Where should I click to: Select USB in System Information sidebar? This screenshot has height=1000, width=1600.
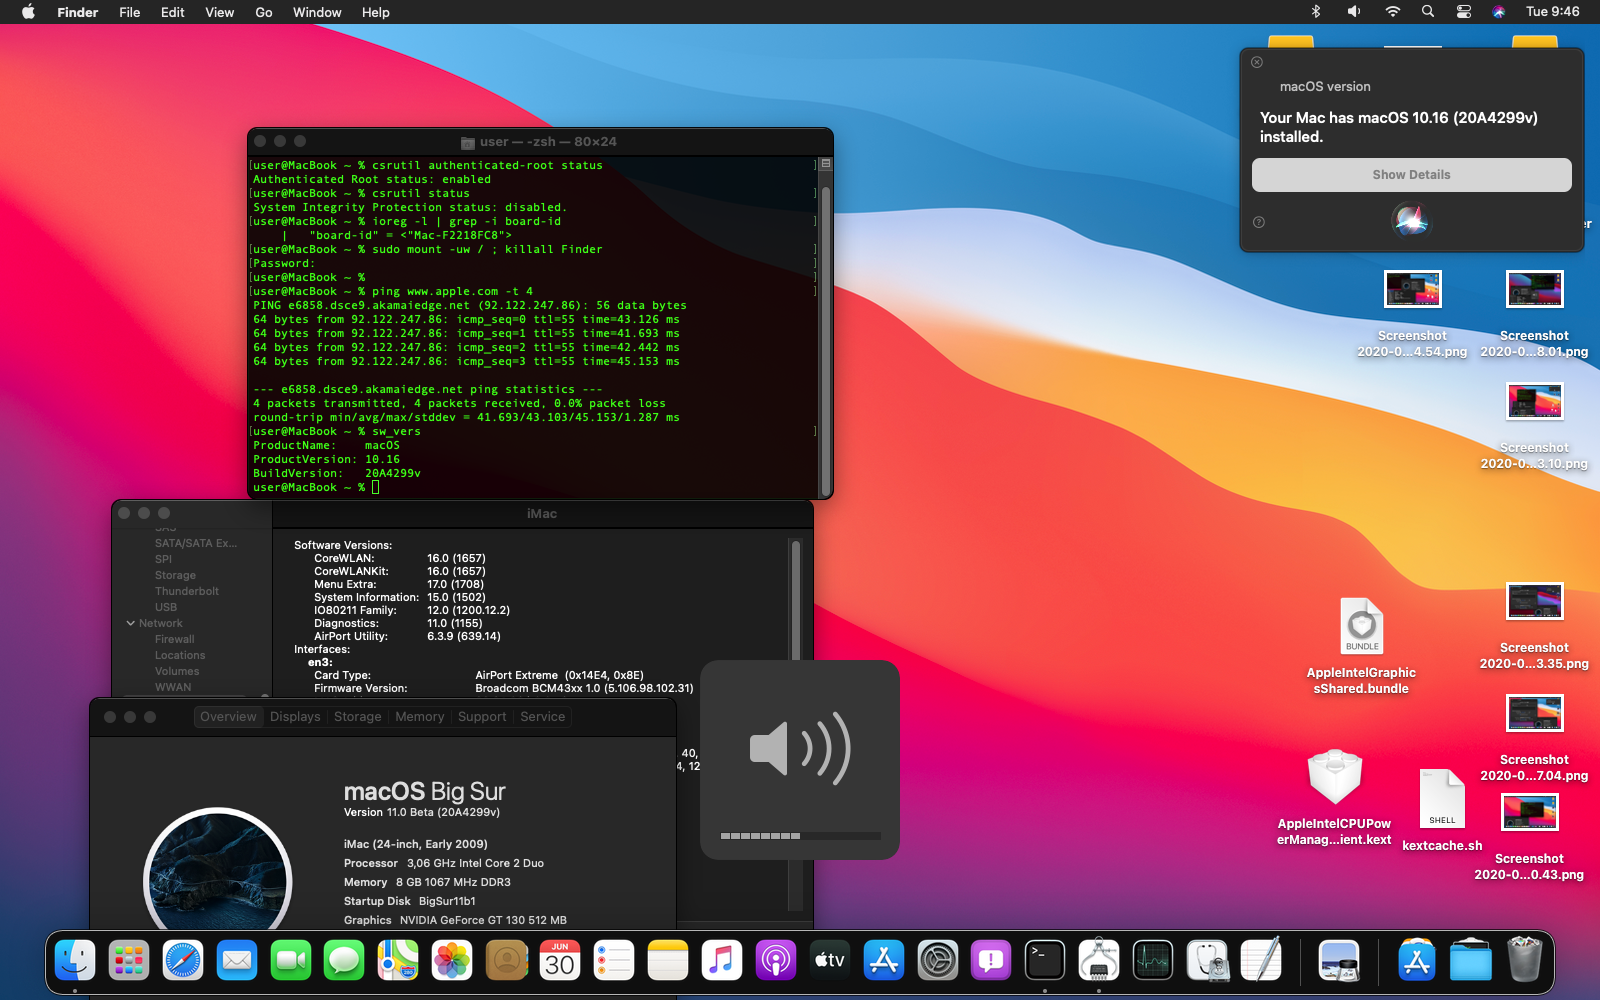[x=165, y=607]
